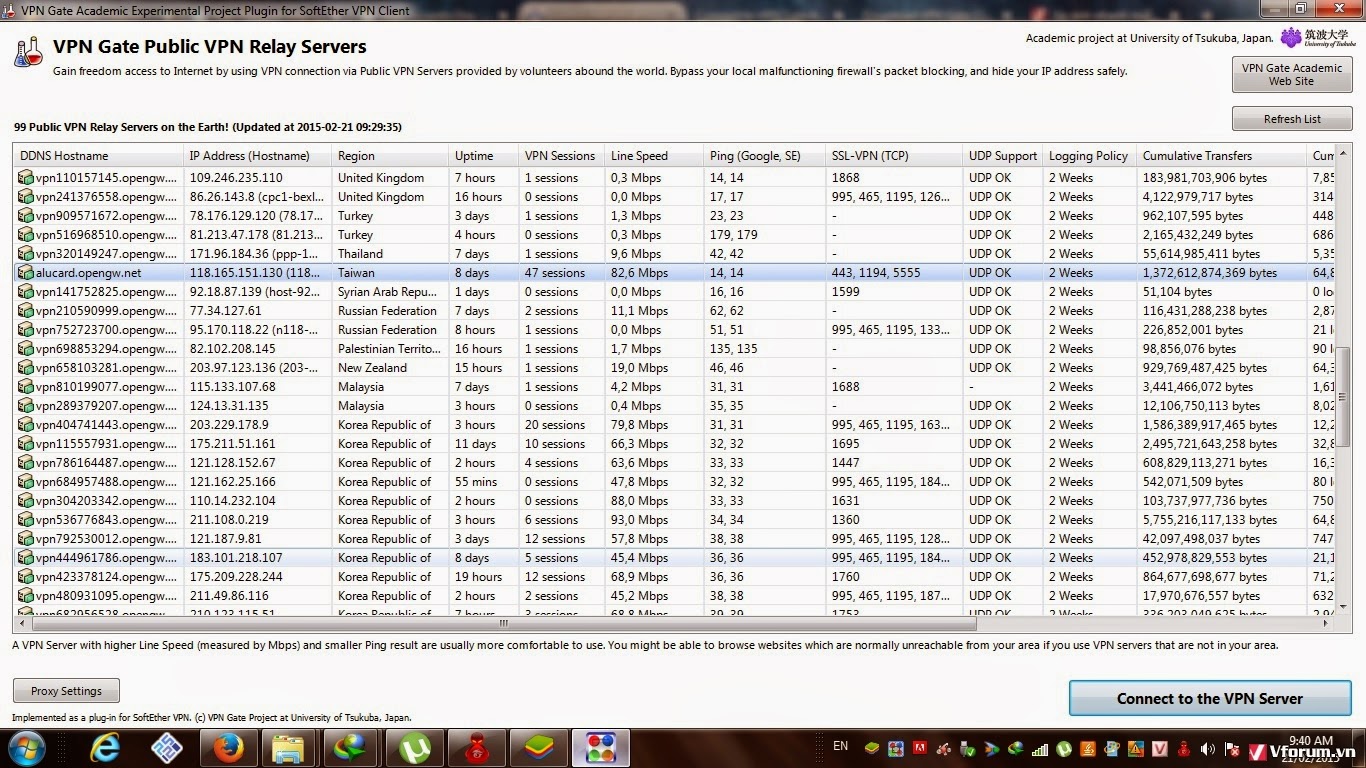Click '88,0 Mbps' line speed cell
The height and width of the screenshot is (768, 1366).
[639, 501]
